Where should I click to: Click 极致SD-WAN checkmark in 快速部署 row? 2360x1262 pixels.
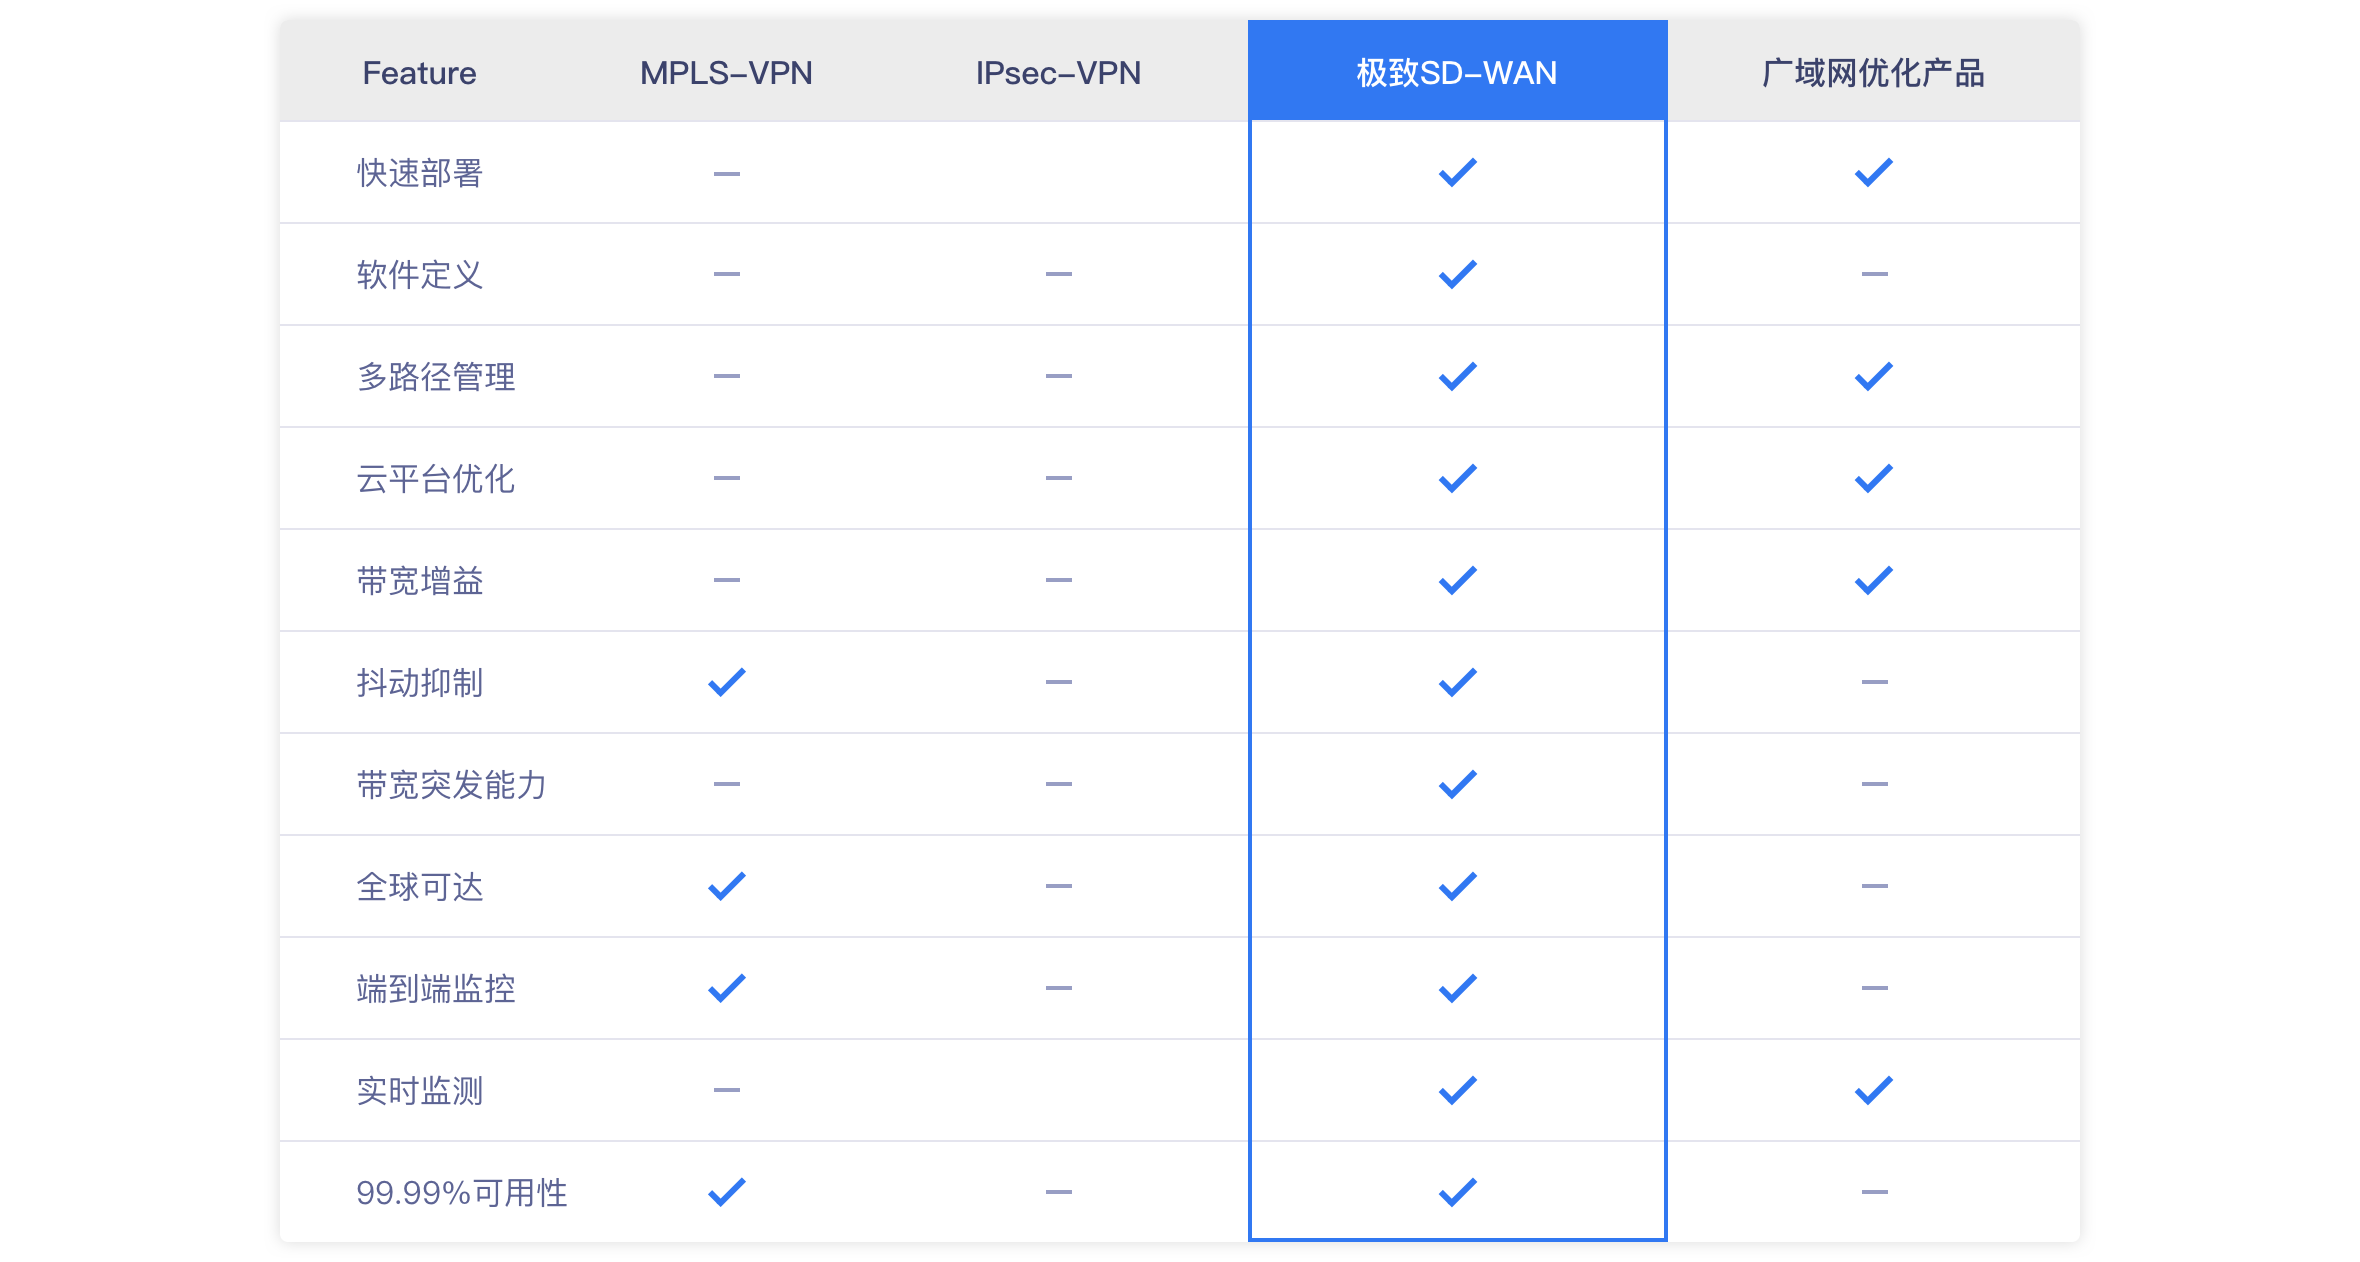pos(1457,172)
